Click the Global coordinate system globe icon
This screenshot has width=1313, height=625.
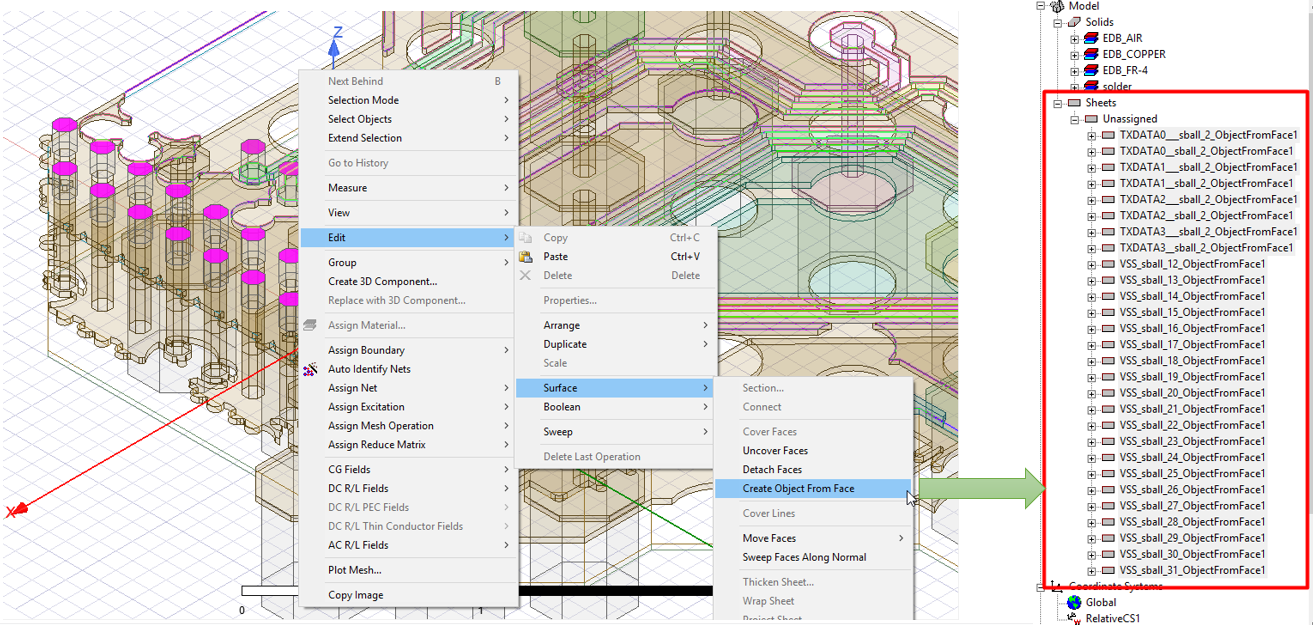[x=1074, y=603]
